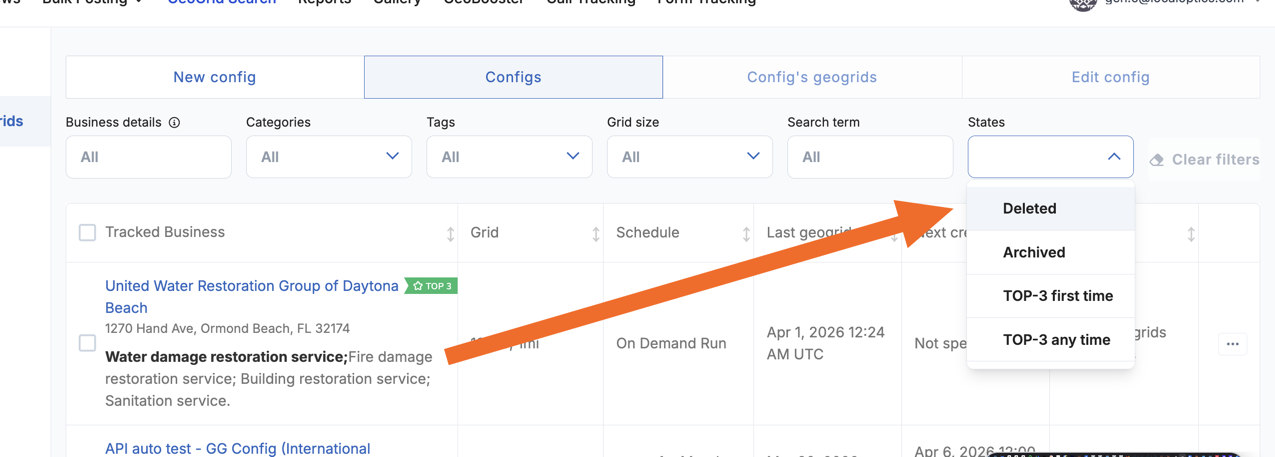
Task: Select Deleted from the States list
Action: pos(1030,209)
